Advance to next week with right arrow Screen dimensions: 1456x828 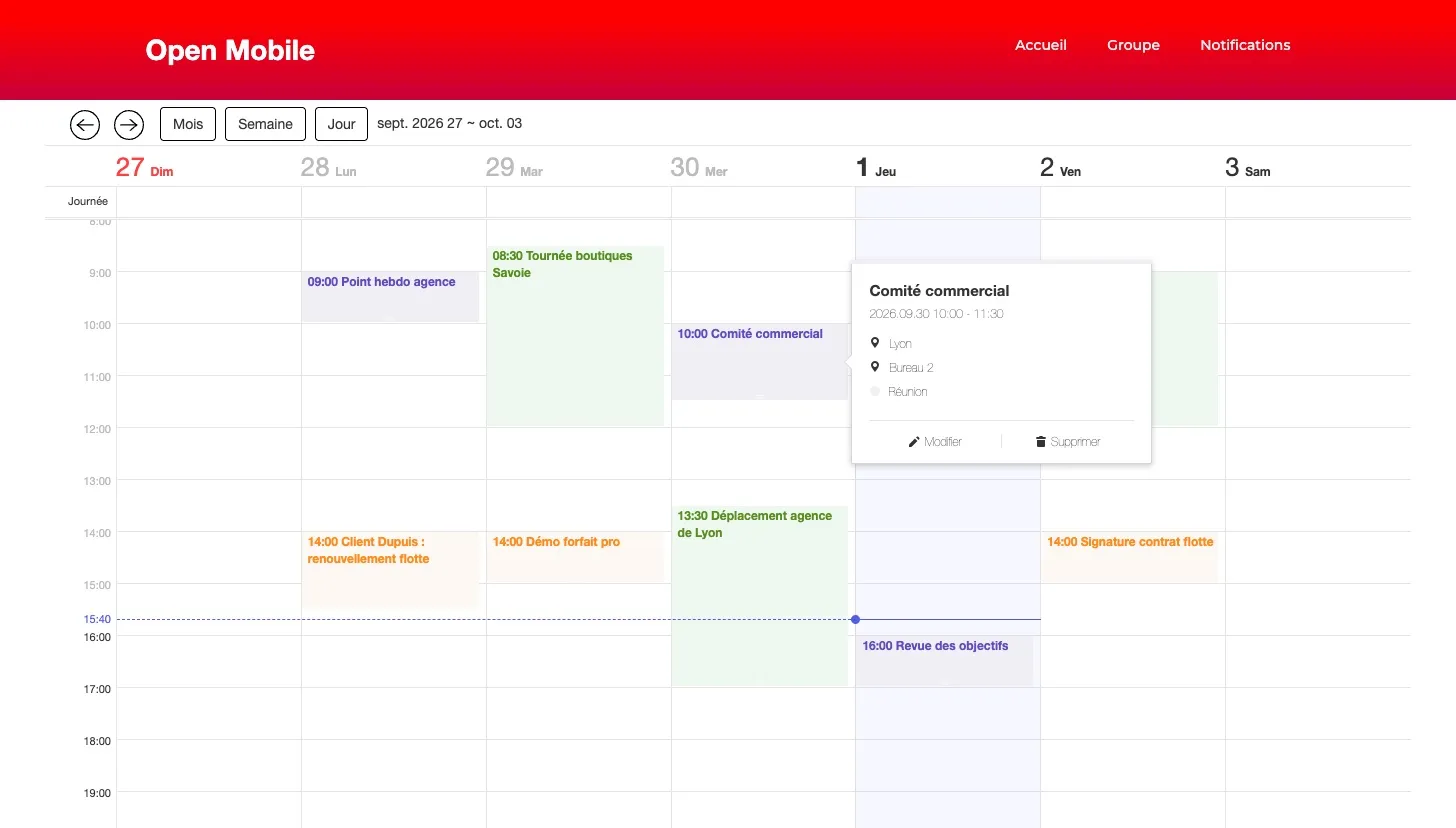click(129, 124)
